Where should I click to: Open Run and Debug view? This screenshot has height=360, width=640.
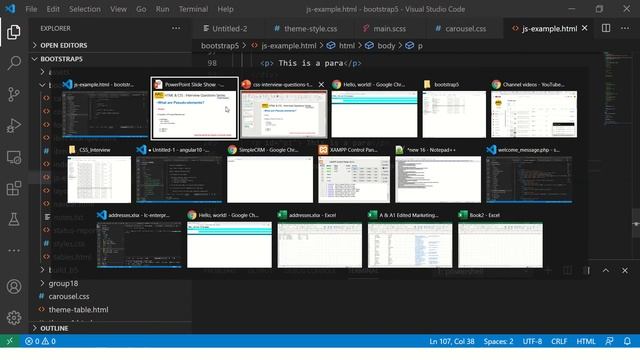pyautogui.click(x=13, y=126)
